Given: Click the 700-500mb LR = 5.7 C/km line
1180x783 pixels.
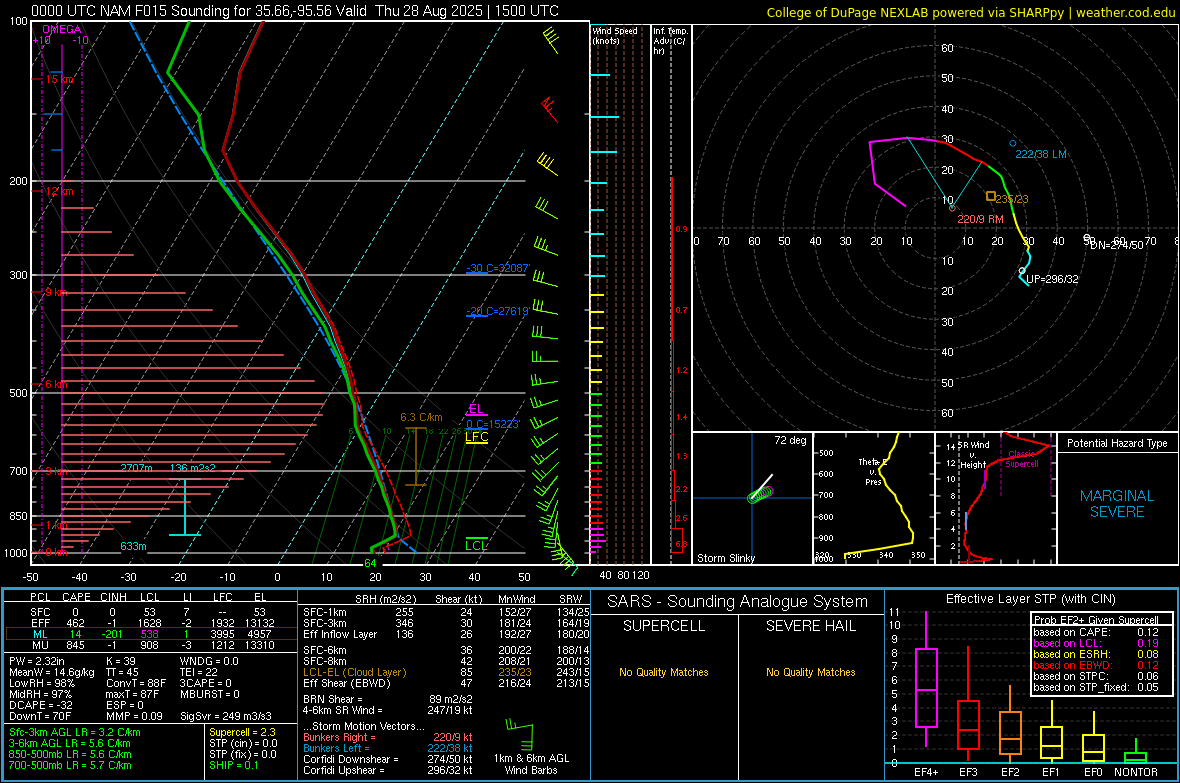Looking at the screenshot, I should [70, 766].
